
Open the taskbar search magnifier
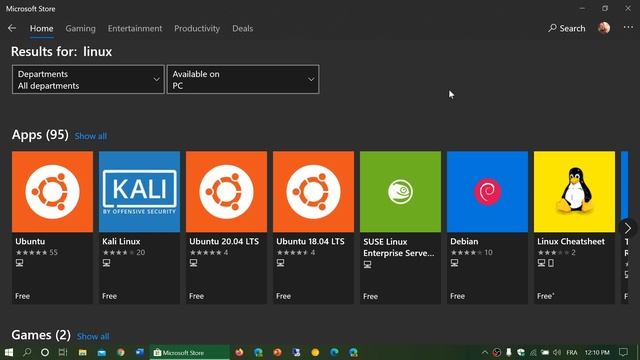click(x=27, y=352)
